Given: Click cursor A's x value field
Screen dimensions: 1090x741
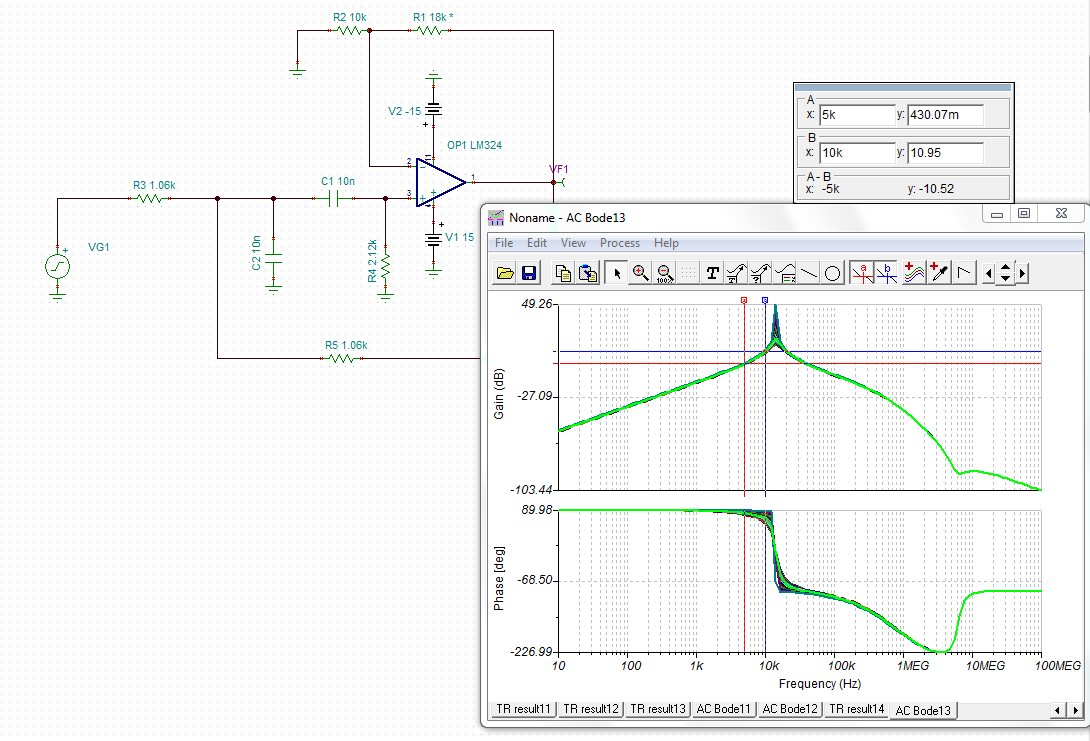Looking at the screenshot, I should 856,116.
